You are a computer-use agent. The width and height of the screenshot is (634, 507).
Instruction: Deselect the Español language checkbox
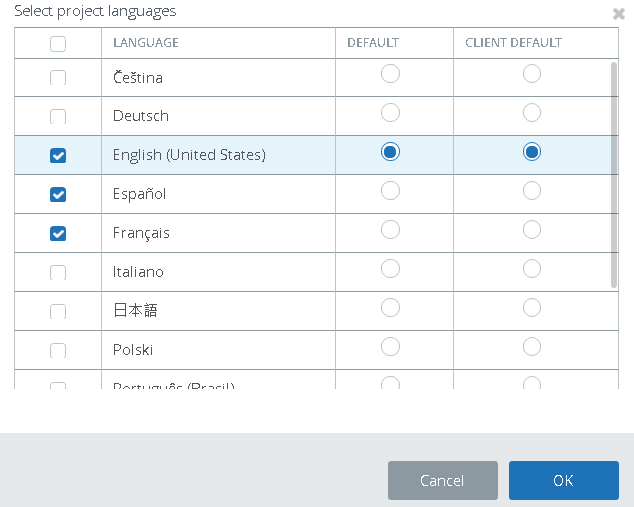(x=58, y=194)
